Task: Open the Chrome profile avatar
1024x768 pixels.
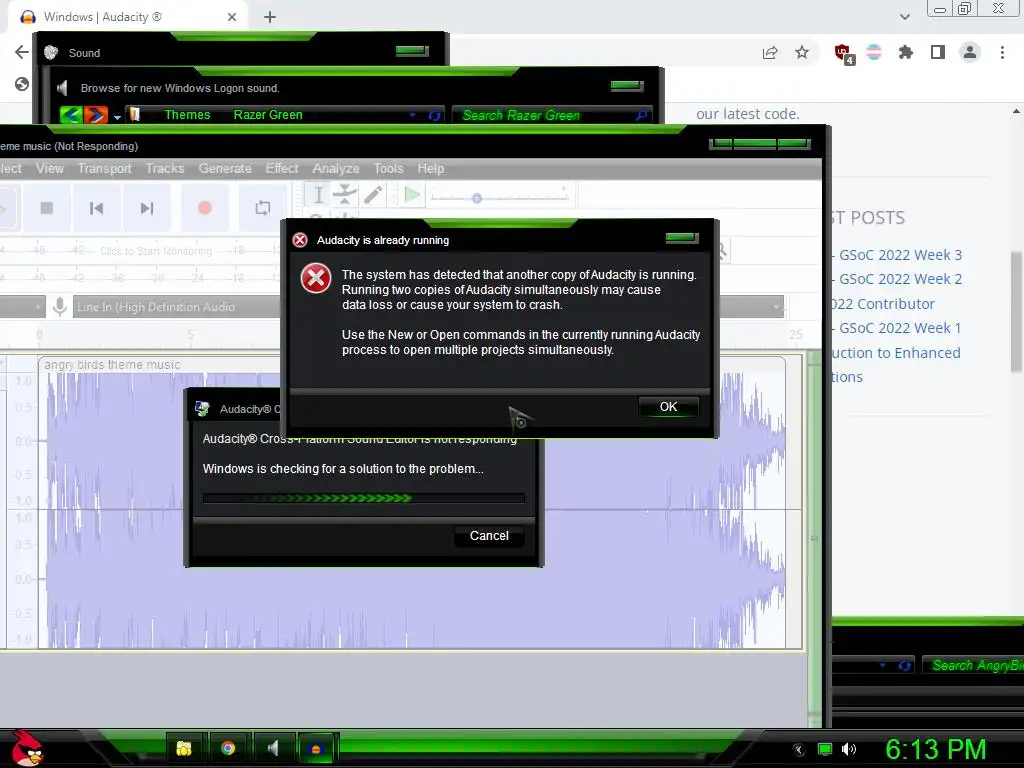Action: pyautogui.click(x=970, y=52)
